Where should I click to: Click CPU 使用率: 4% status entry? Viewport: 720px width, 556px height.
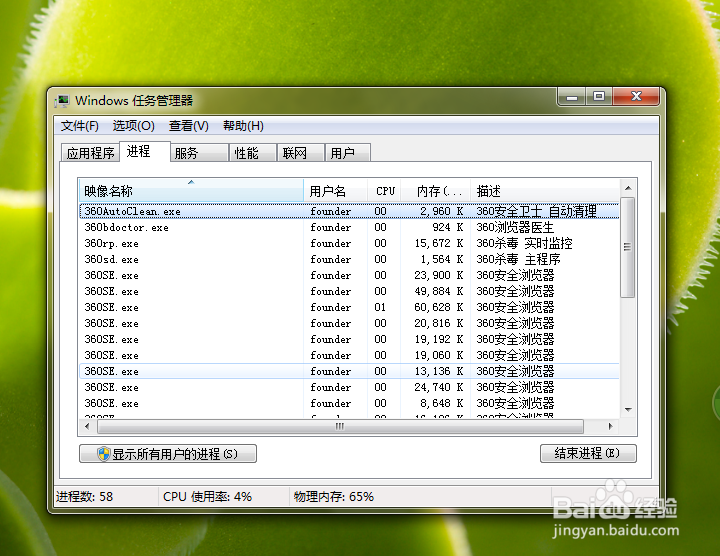pos(208,497)
